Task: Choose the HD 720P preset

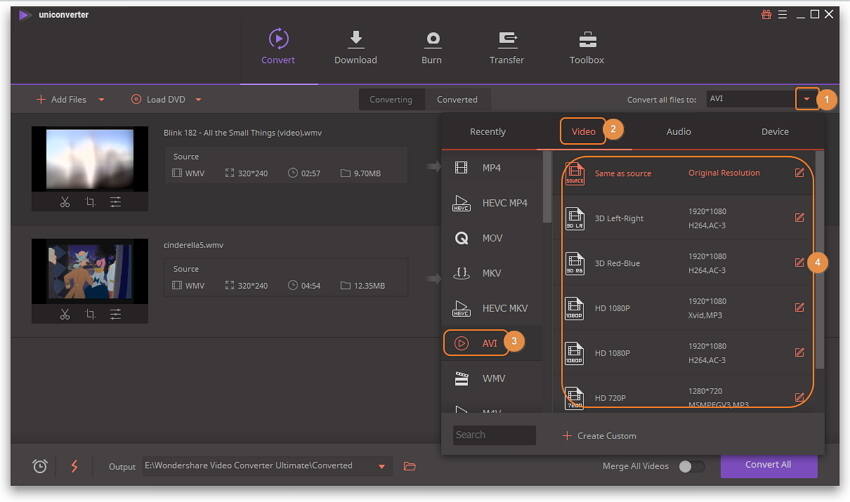Action: [x=683, y=397]
